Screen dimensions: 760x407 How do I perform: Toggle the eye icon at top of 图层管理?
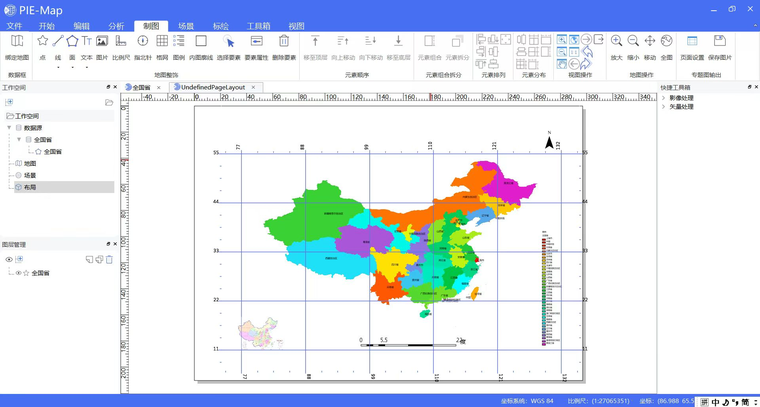[x=9, y=260]
